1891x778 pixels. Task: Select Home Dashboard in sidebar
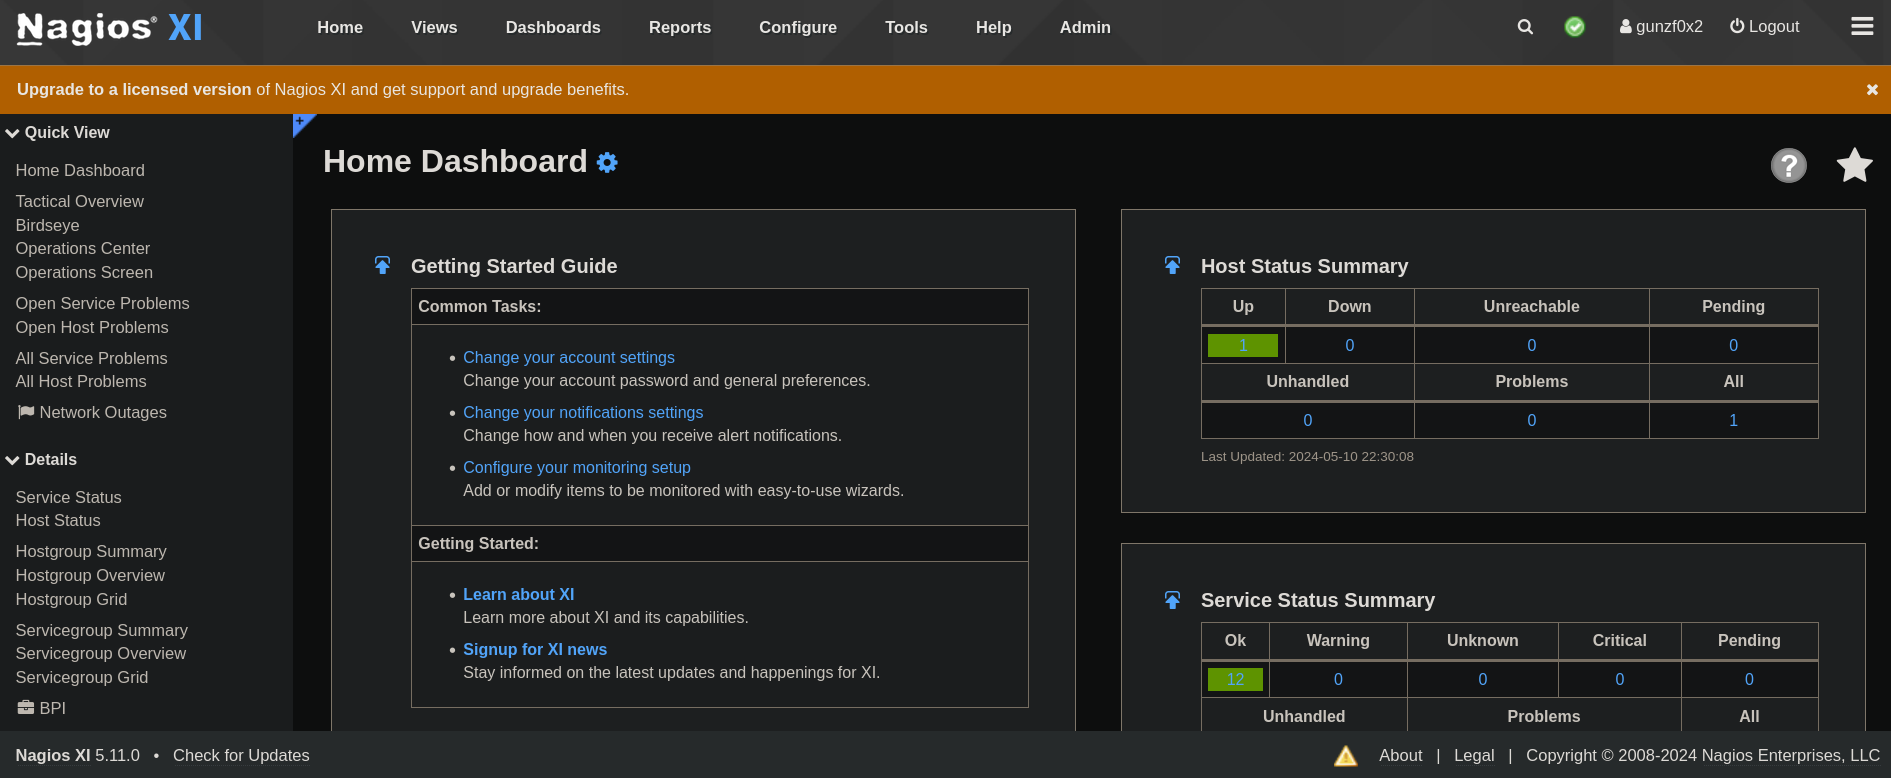(80, 170)
